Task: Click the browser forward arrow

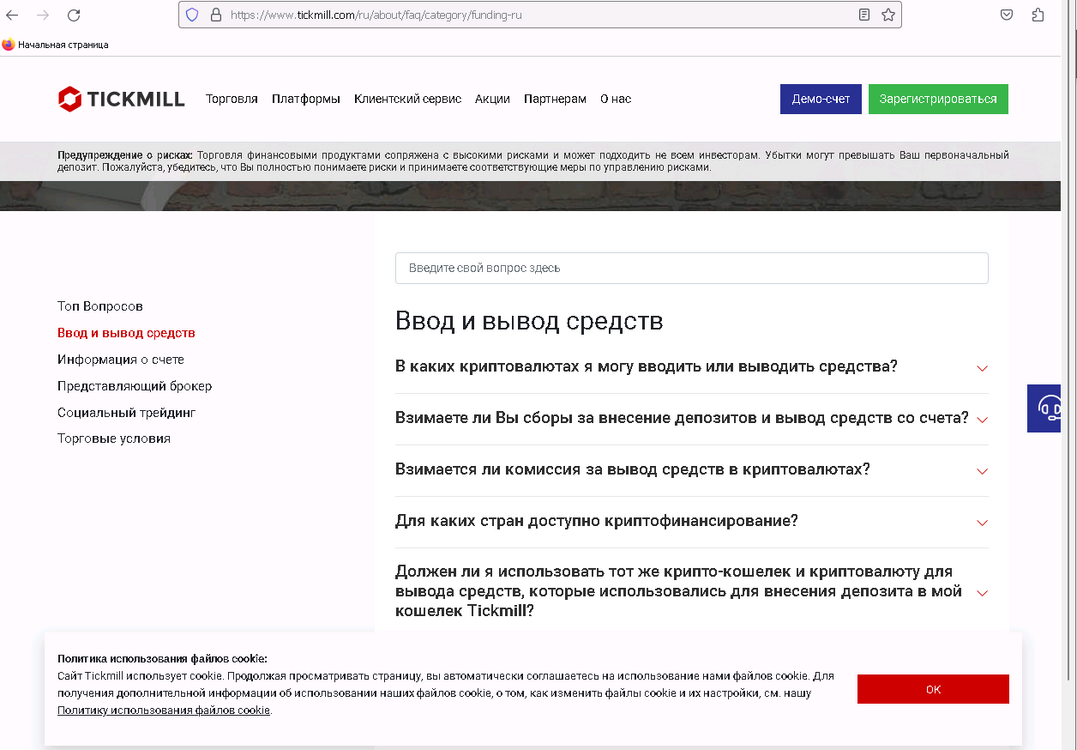Action: pyautogui.click(x=43, y=14)
